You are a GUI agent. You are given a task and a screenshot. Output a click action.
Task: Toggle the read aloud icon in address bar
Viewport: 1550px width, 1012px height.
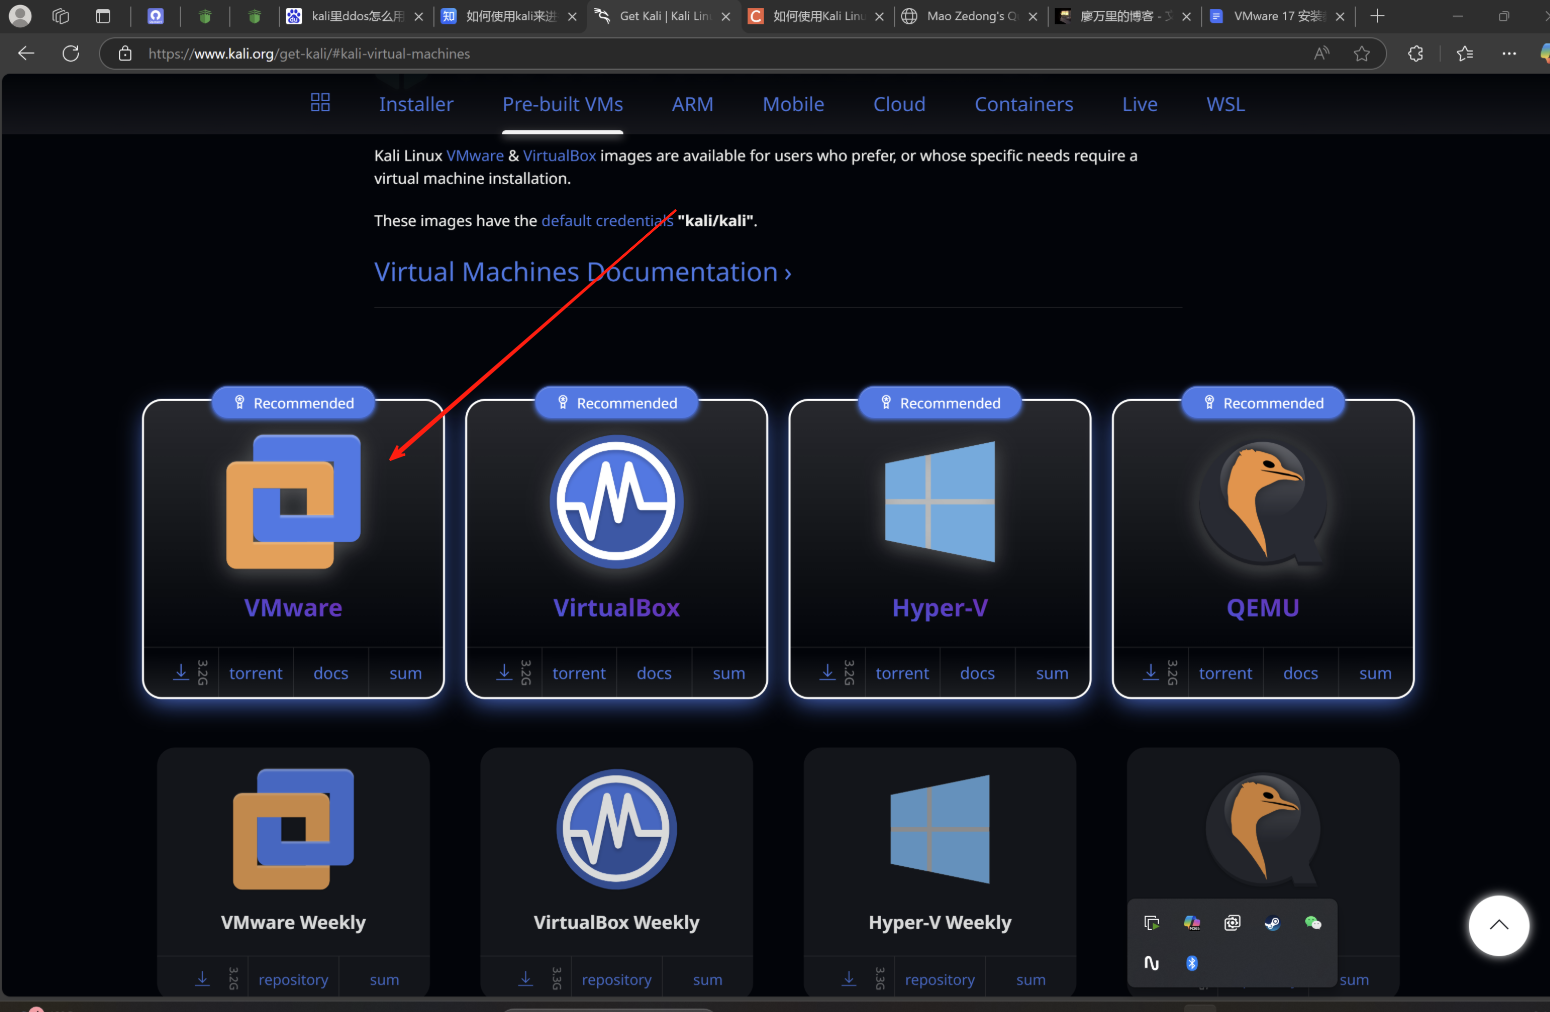point(1322,54)
